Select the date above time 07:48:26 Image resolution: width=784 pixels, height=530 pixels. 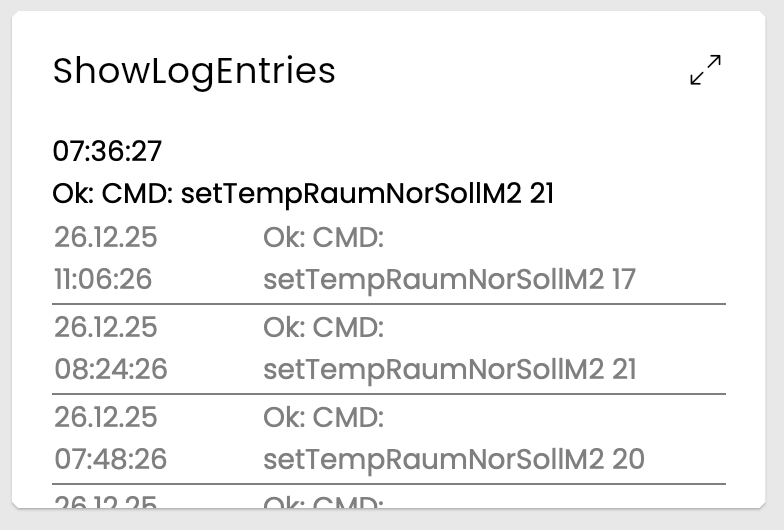(105, 417)
